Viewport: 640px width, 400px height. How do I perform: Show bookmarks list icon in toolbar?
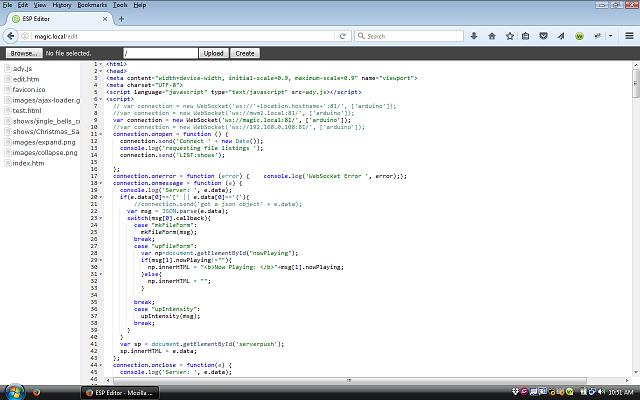(x=525, y=36)
